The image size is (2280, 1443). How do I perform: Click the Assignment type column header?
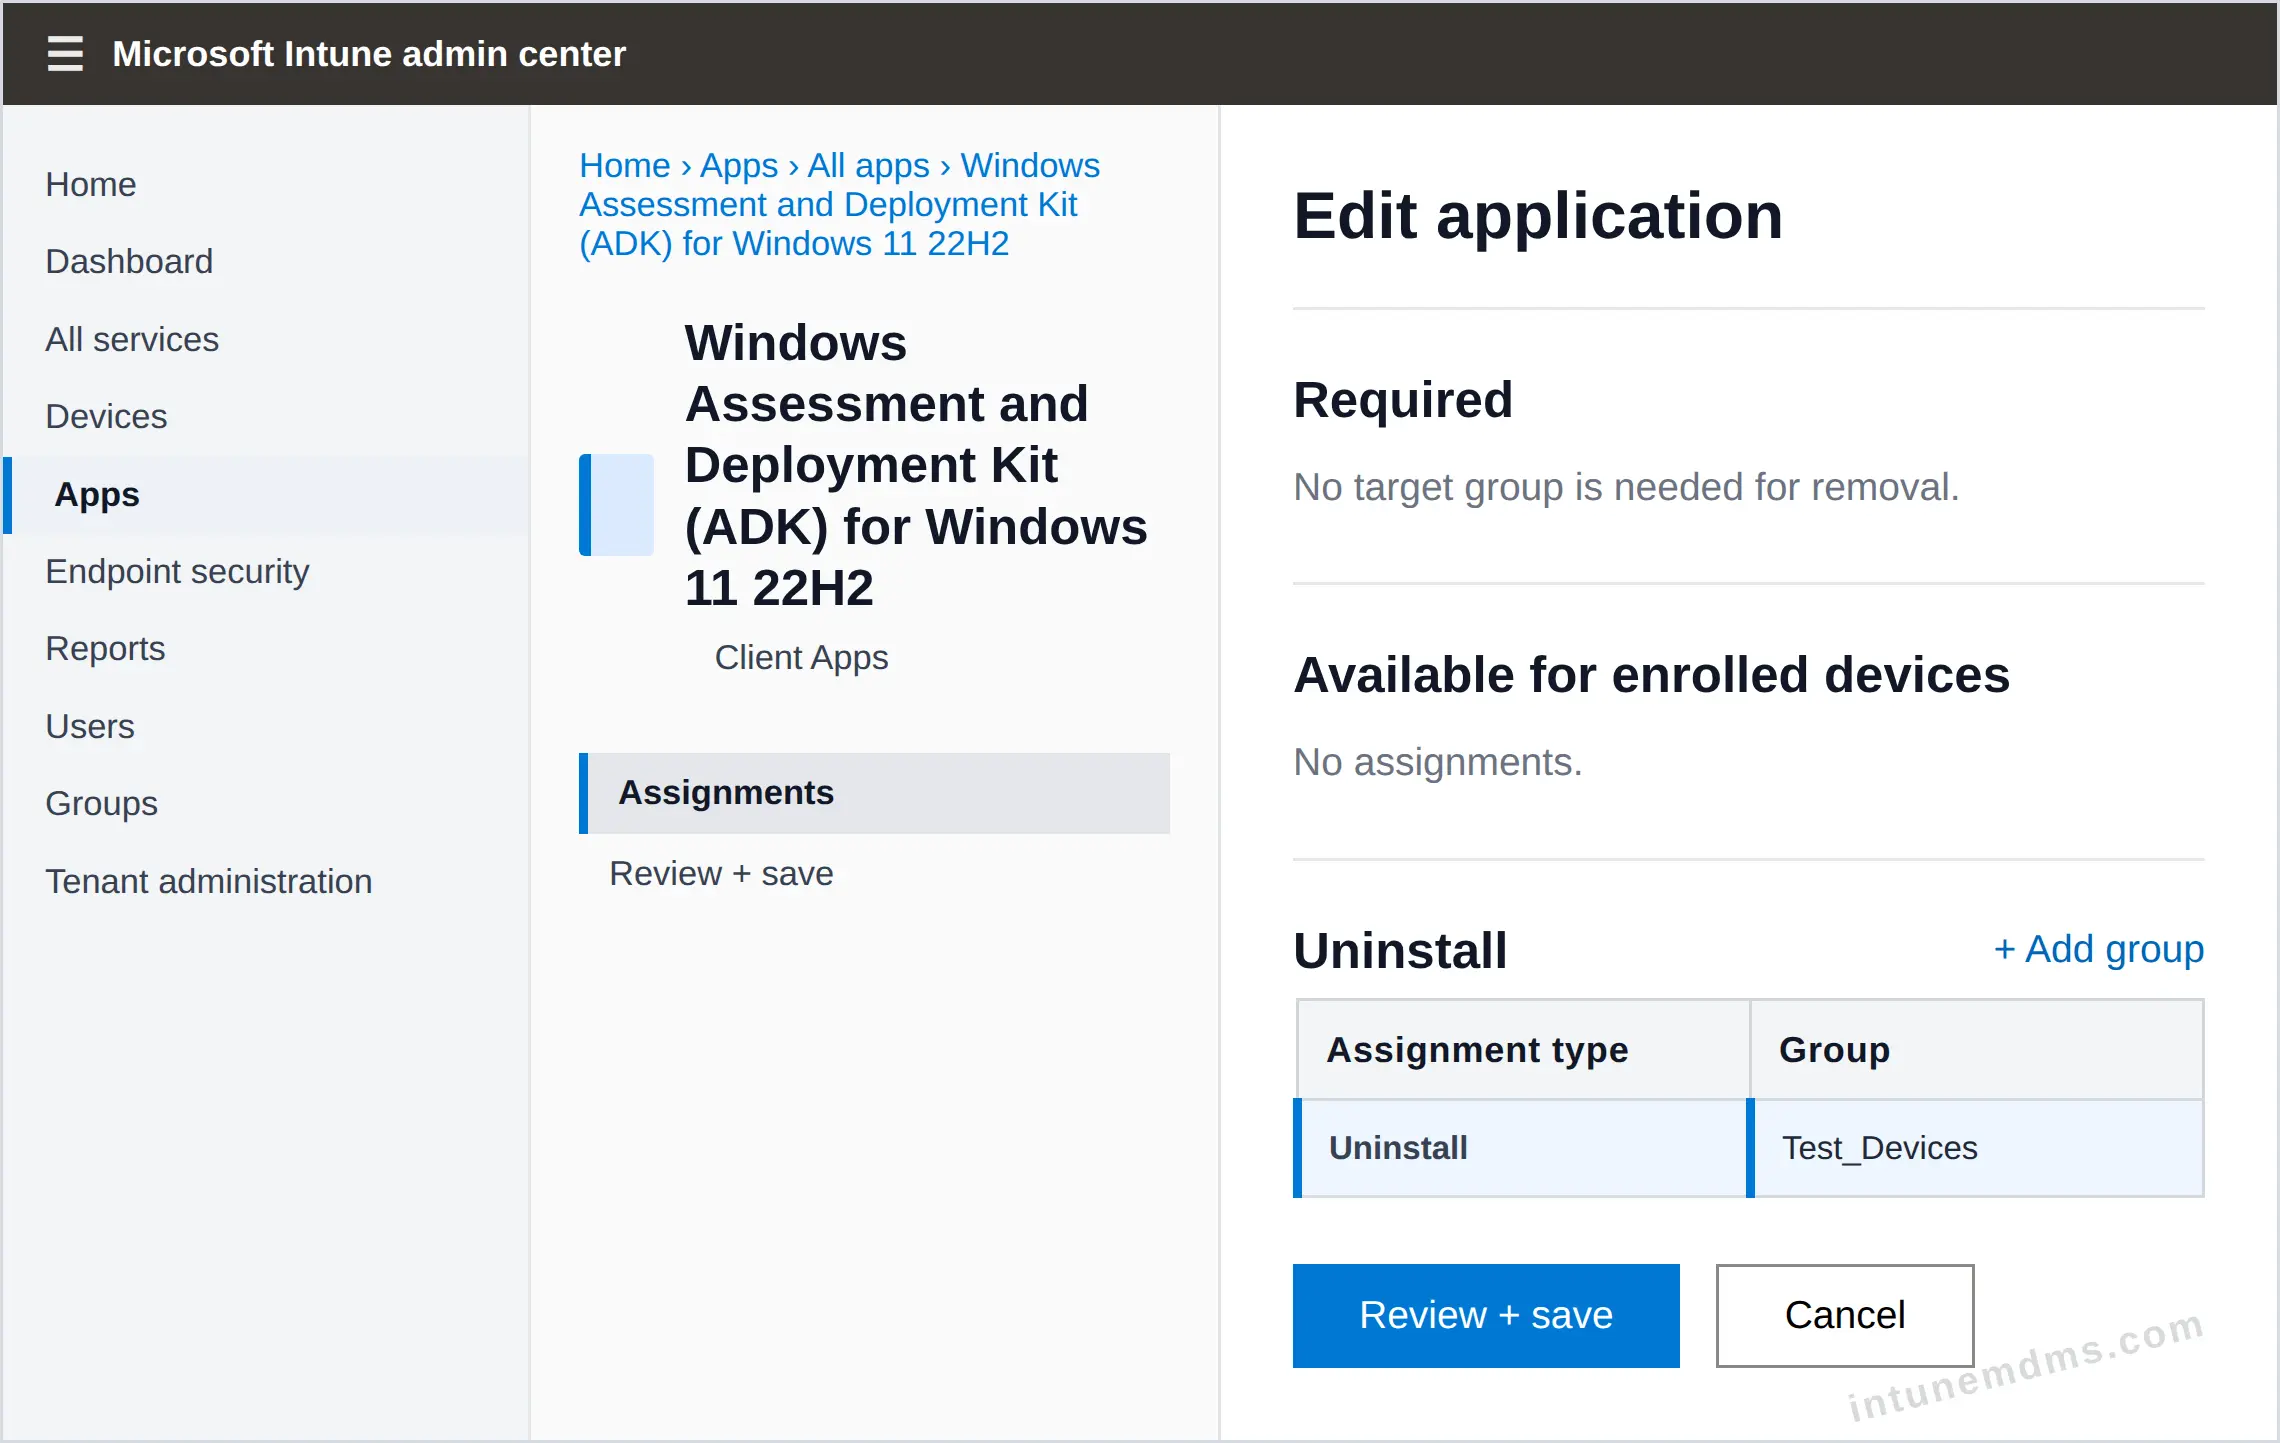click(x=1523, y=1050)
